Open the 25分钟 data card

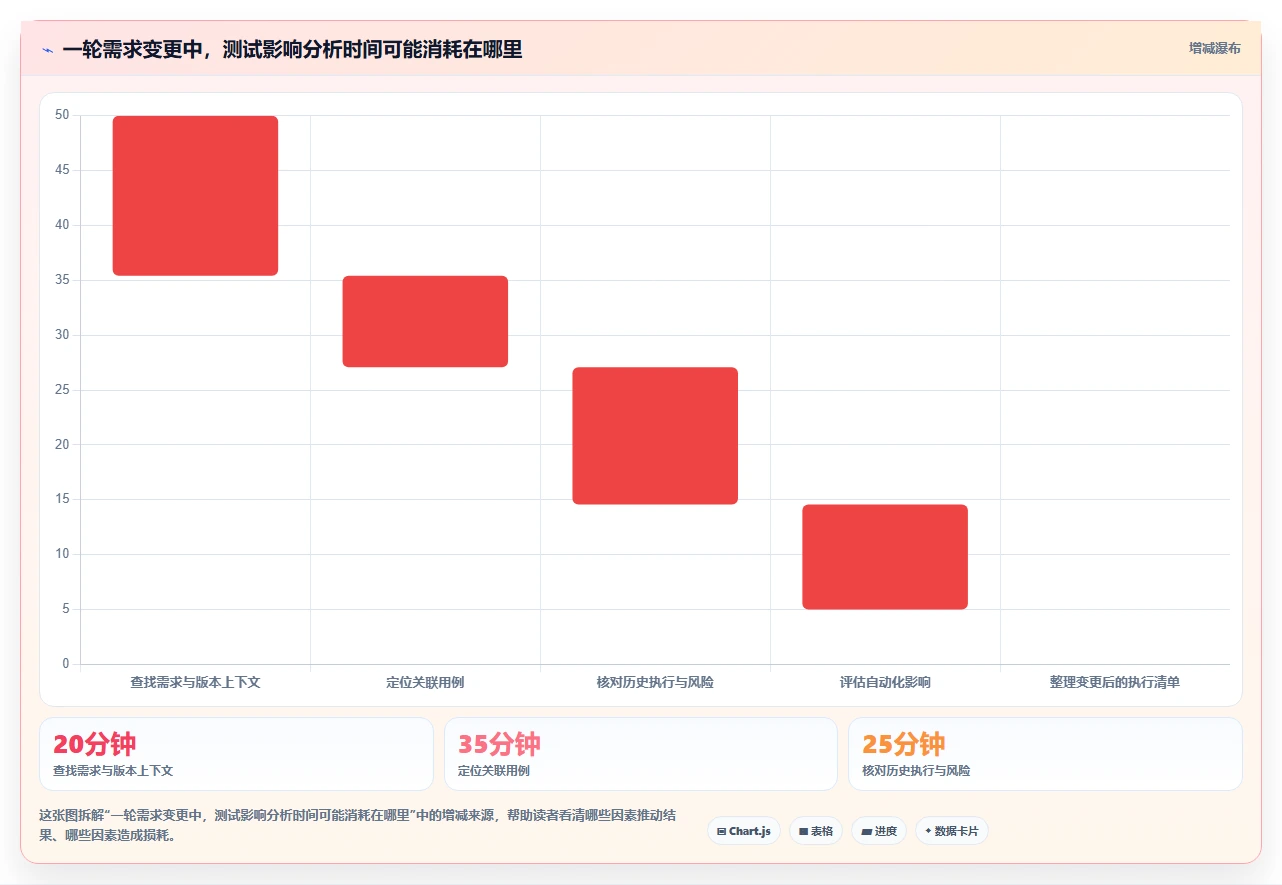[1045, 754]
